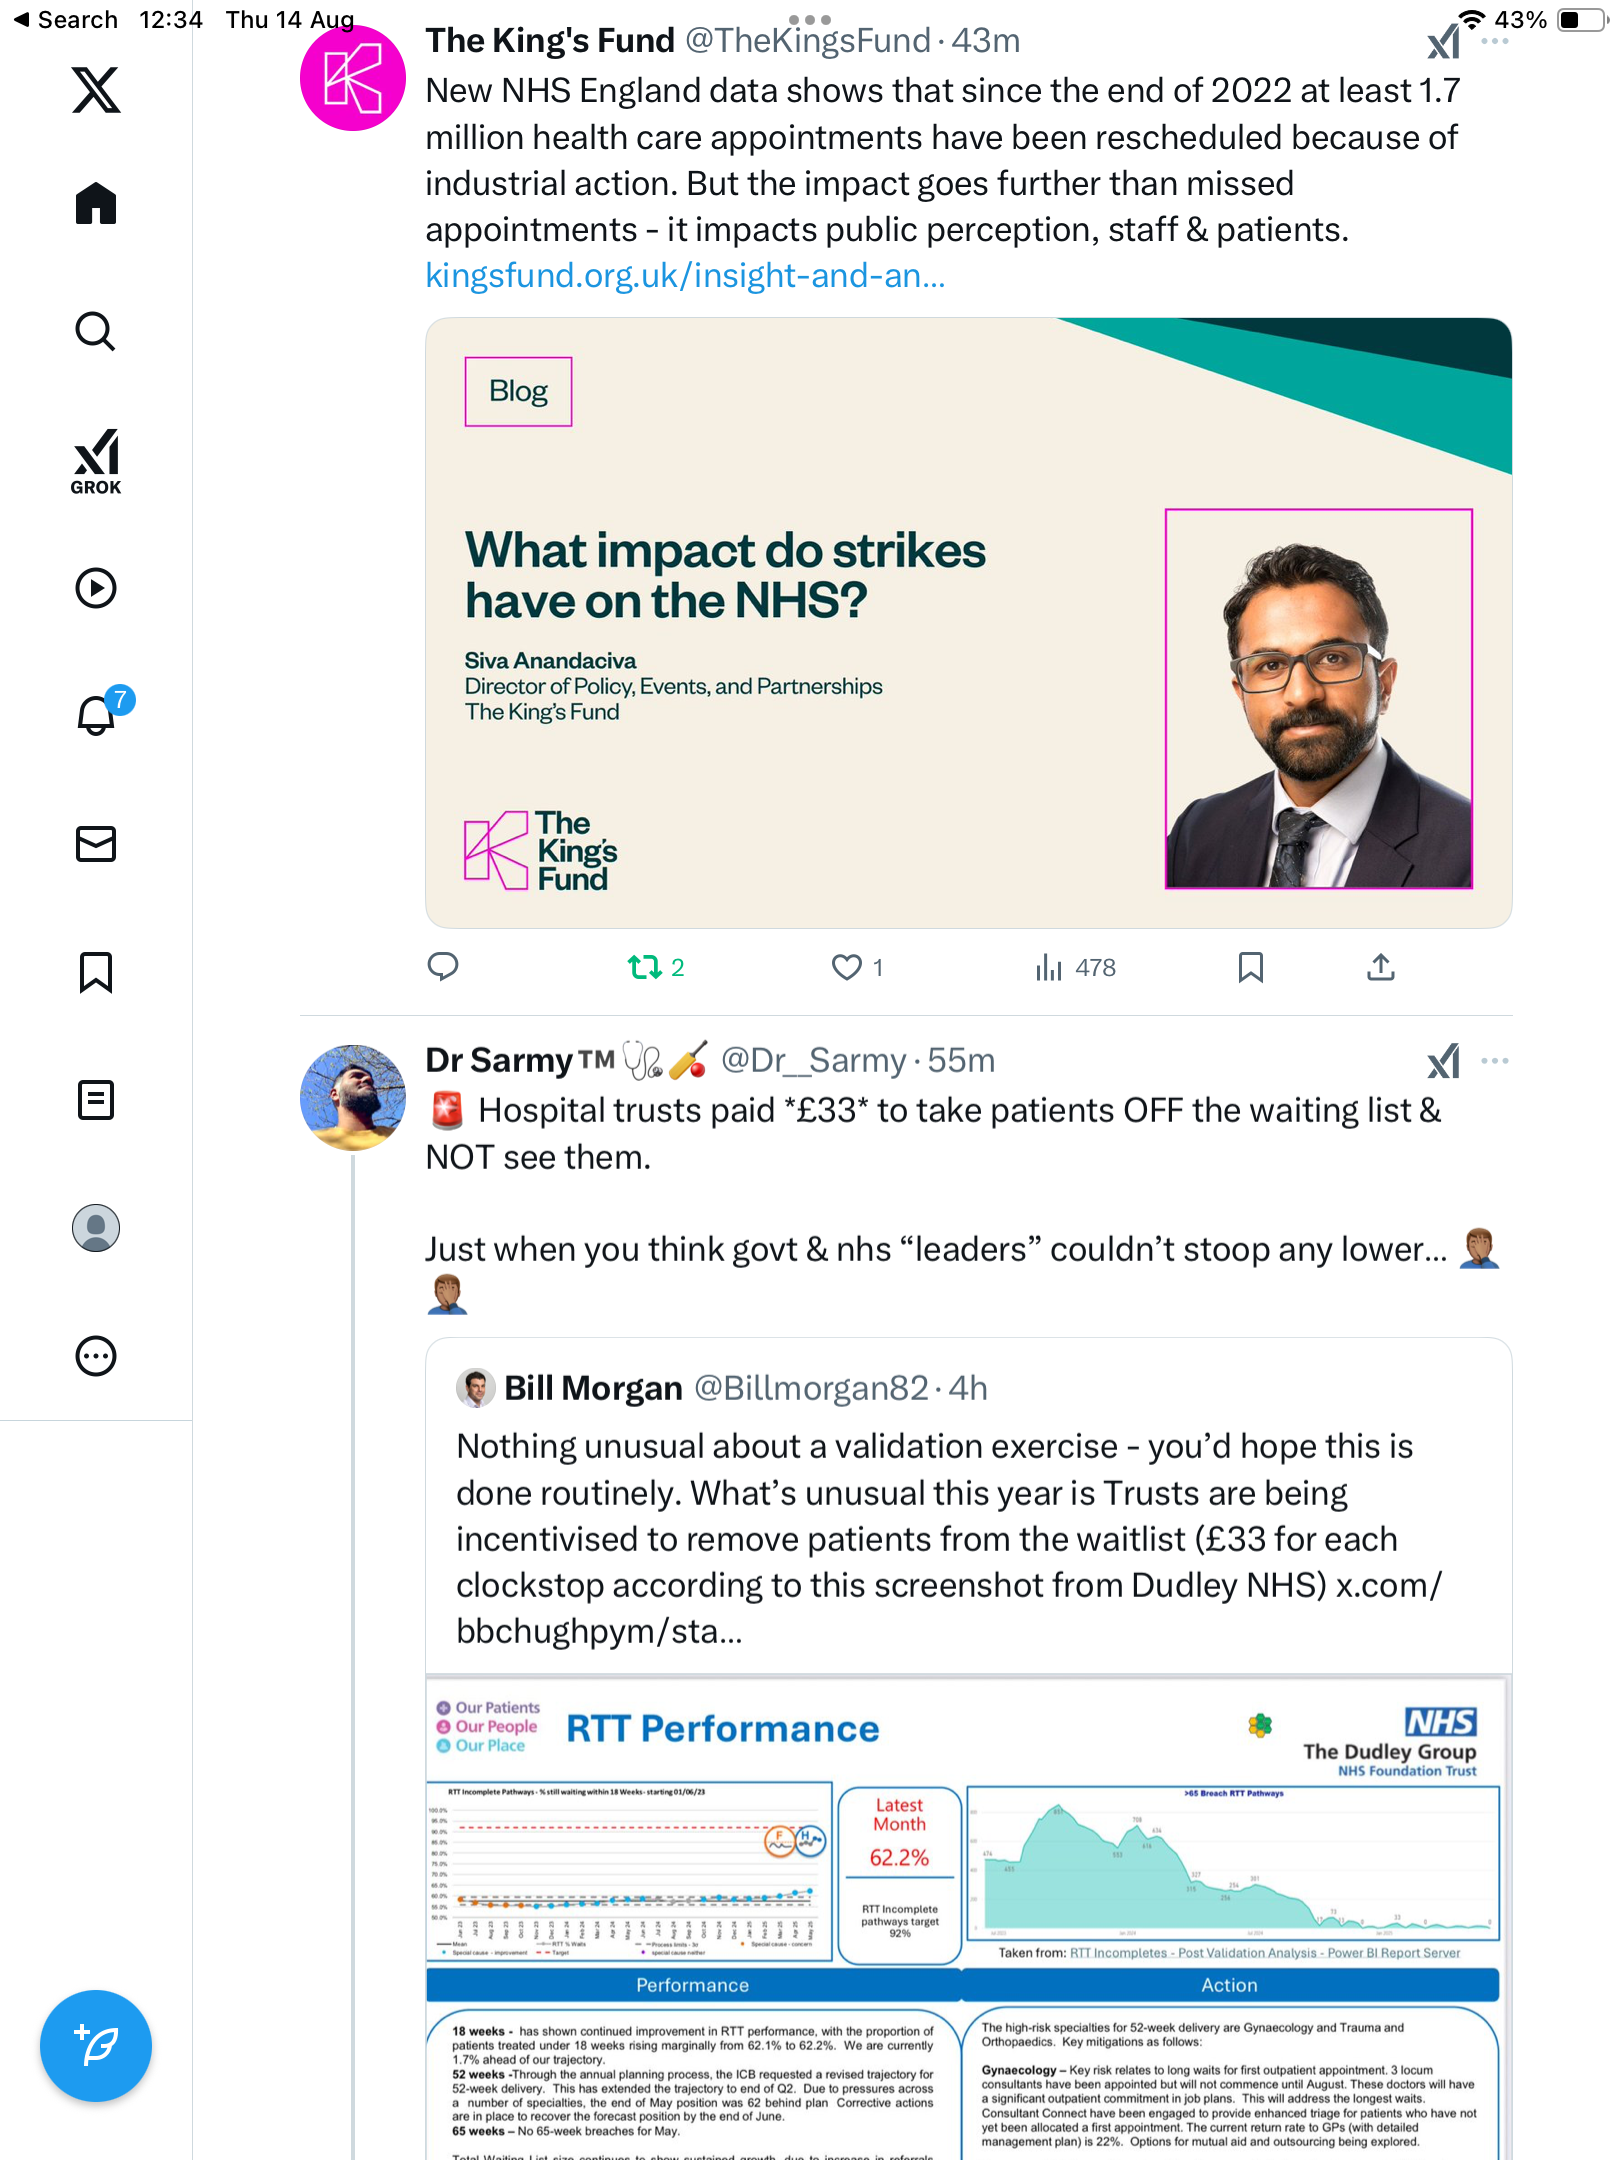Open Bookmarks in the sidebar
Screen dimensions: 1620x2160
[x=96, y=972]
